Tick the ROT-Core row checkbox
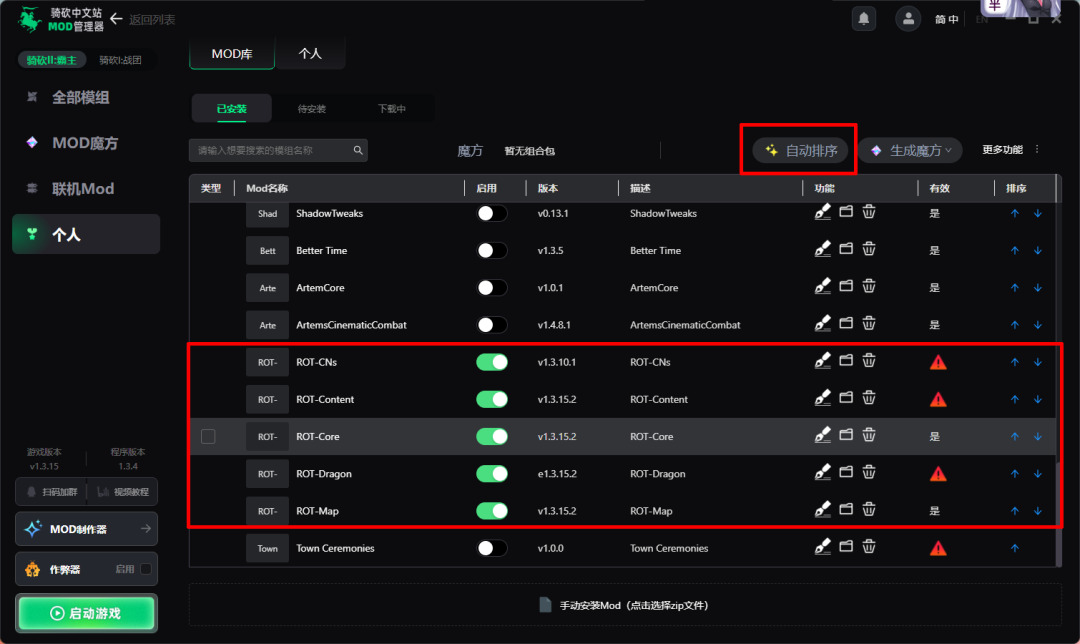This screenshot has width=1080, height=644. coord(208,437)
